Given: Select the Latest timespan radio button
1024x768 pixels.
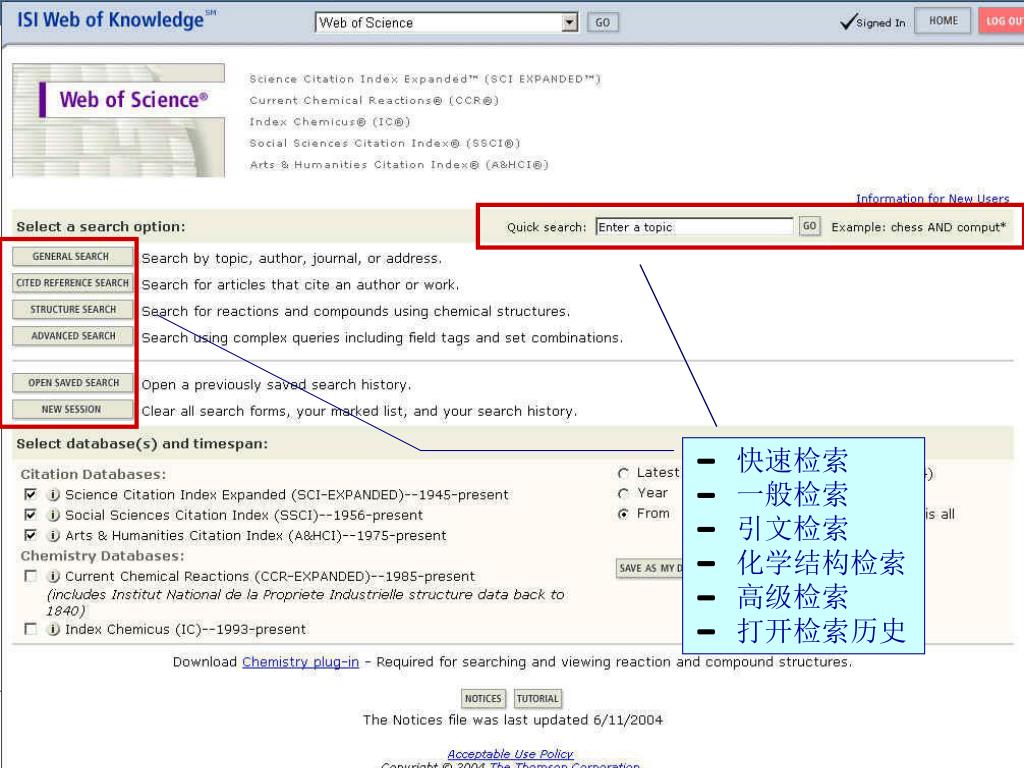Looking at the screenshot, I should [624, 473].
